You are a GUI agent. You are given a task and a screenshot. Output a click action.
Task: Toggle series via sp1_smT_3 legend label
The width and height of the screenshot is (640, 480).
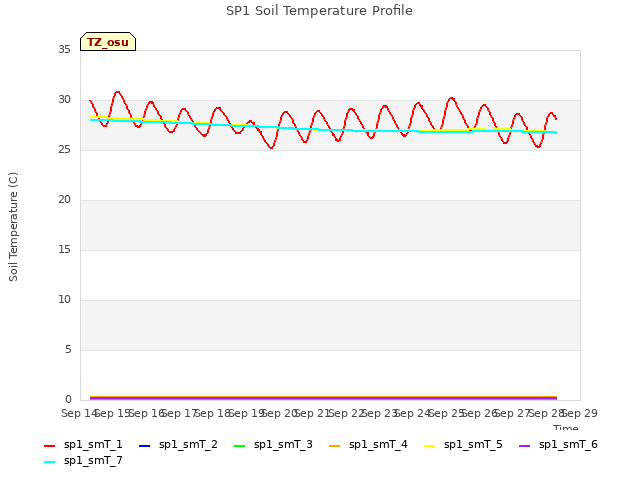click(283, 444)
